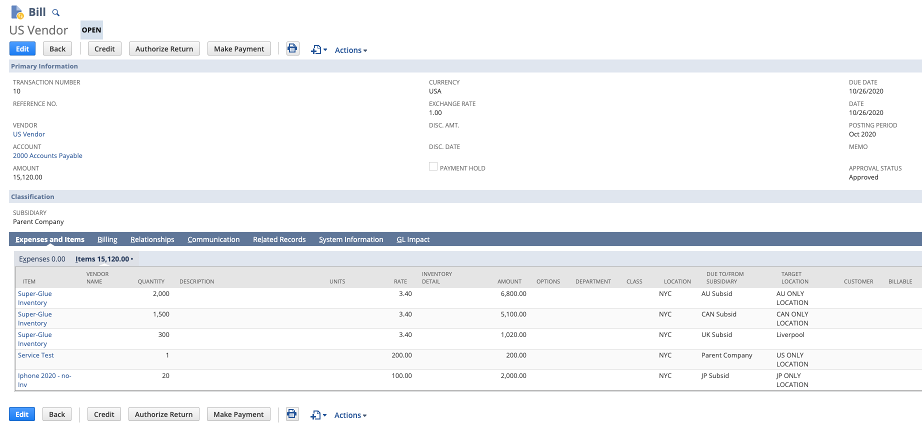The image size is (922, 436).
Task: Click the top Edit button
Action: (x=23, y=48)
